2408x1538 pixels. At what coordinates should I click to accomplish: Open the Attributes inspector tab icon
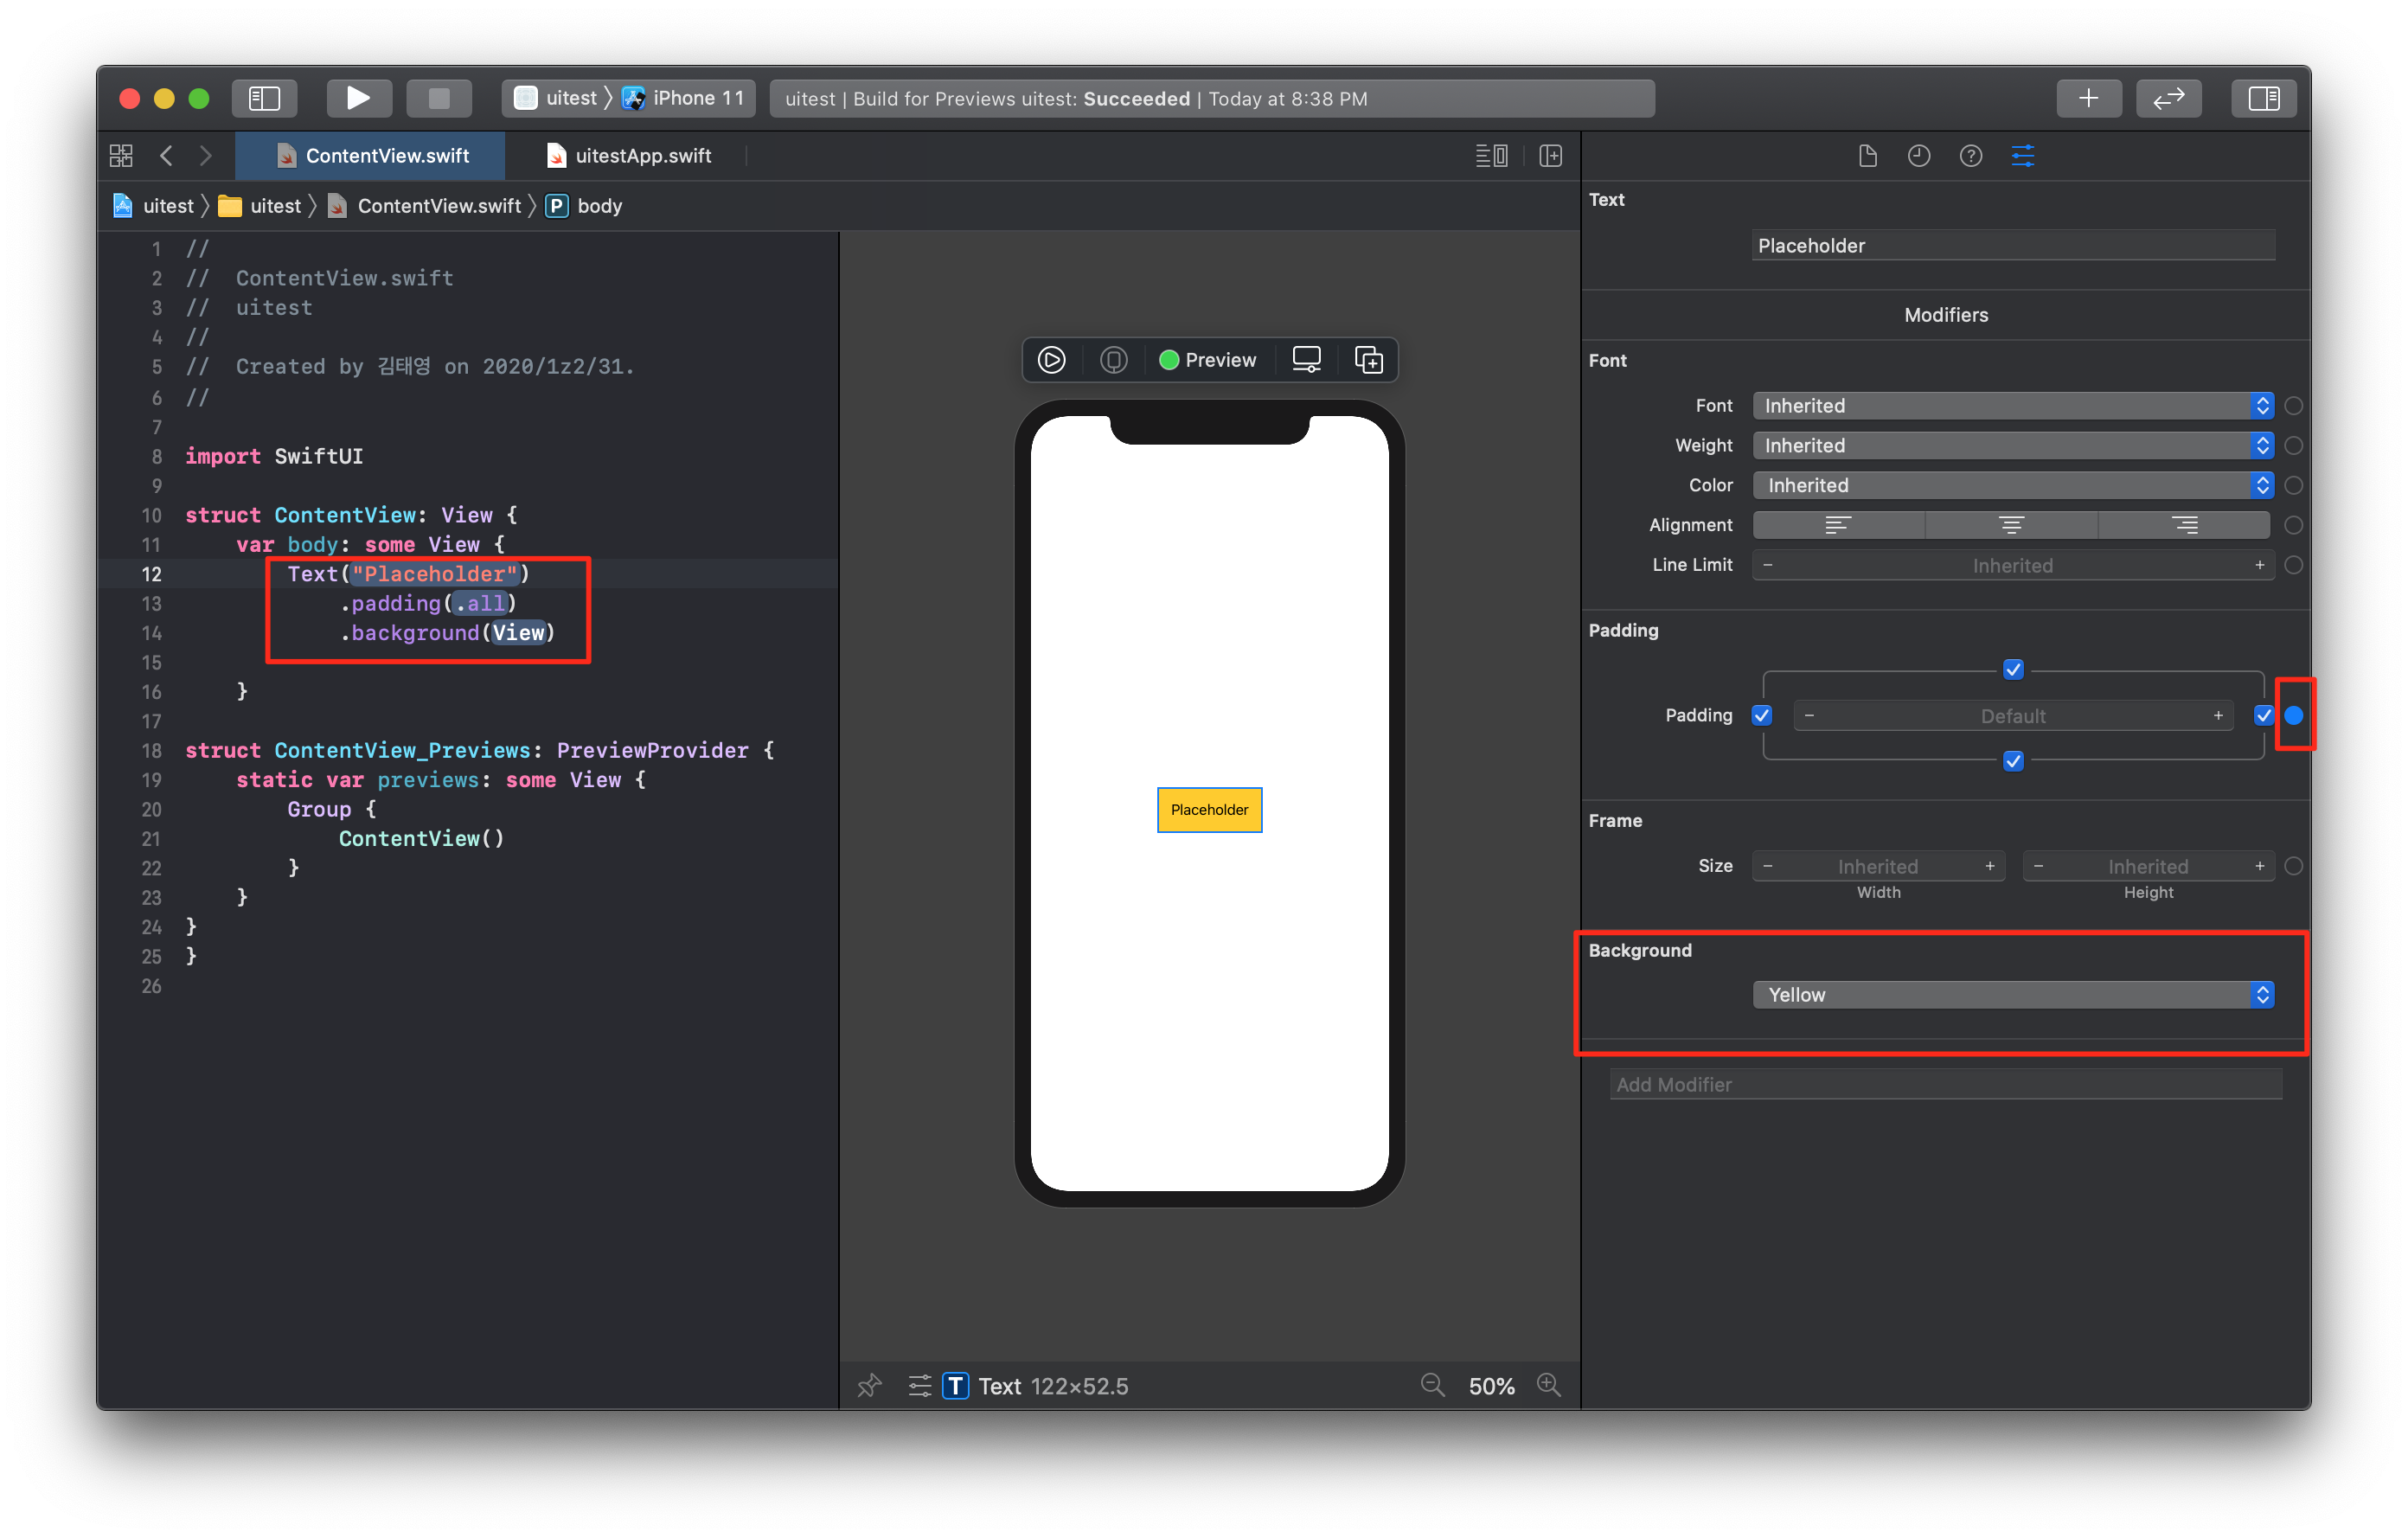(2022, 156)
